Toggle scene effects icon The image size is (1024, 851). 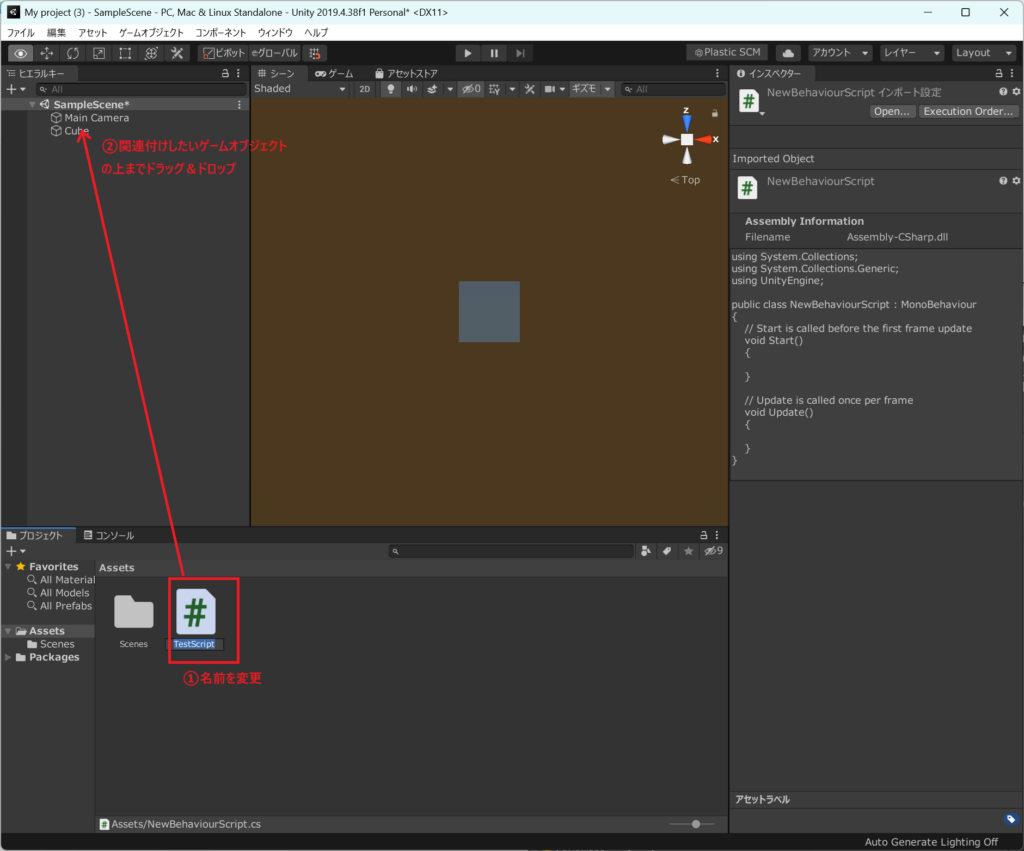pyautogui.click(x=432, y=89)
